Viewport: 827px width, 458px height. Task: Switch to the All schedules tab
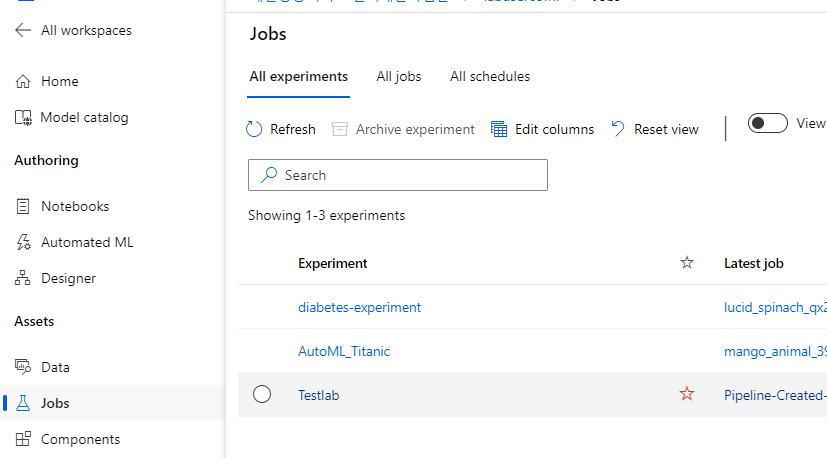click(490, 77)
